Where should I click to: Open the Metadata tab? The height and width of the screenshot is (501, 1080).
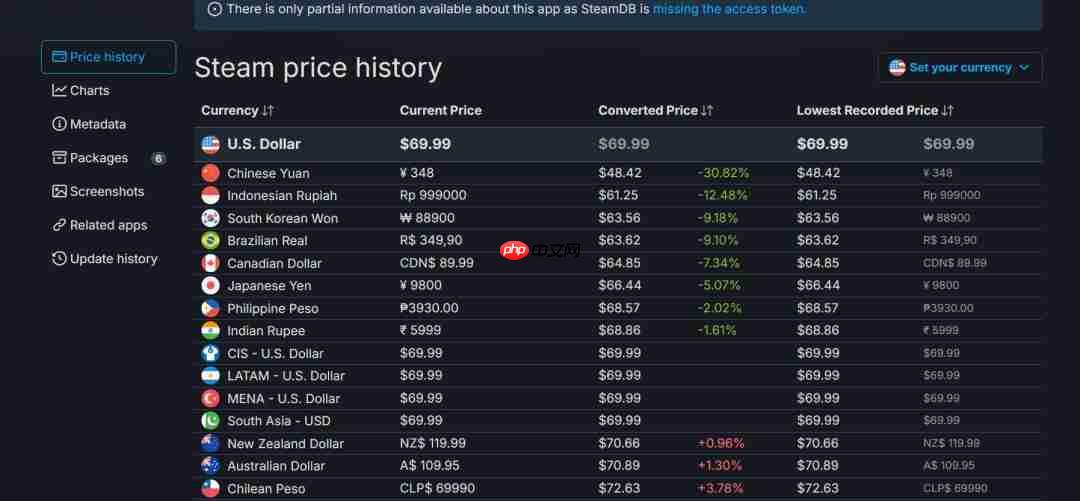pos(97,125)
